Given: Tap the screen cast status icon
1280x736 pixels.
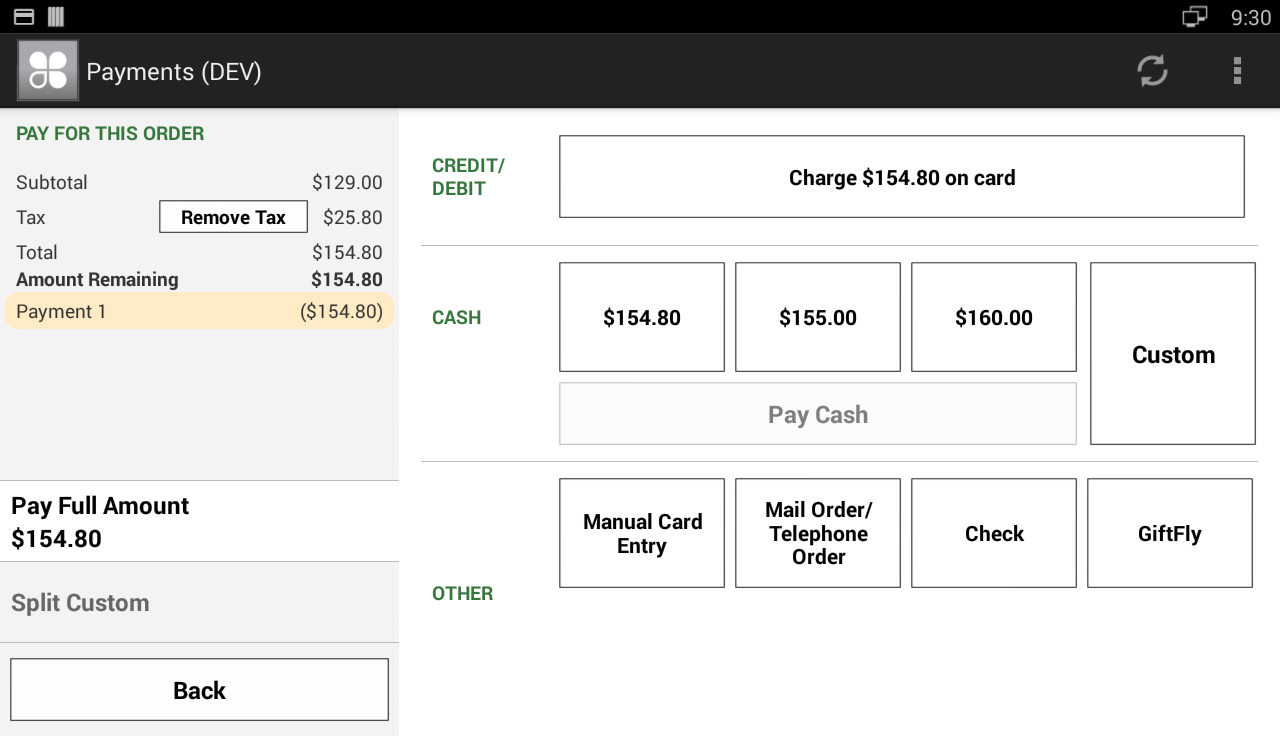Looking at the screenshot, I should pyautogui.click(x=1194, y=17).
